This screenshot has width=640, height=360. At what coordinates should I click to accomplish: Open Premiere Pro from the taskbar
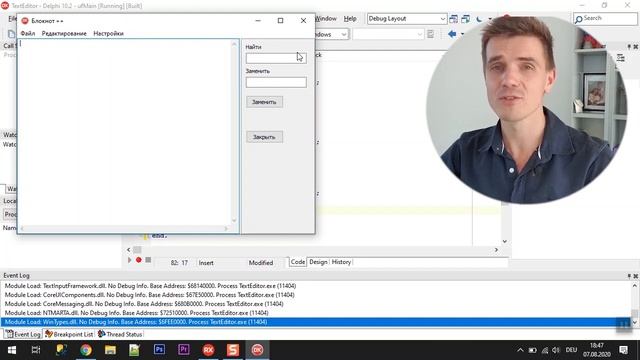(x=184, y=350)
